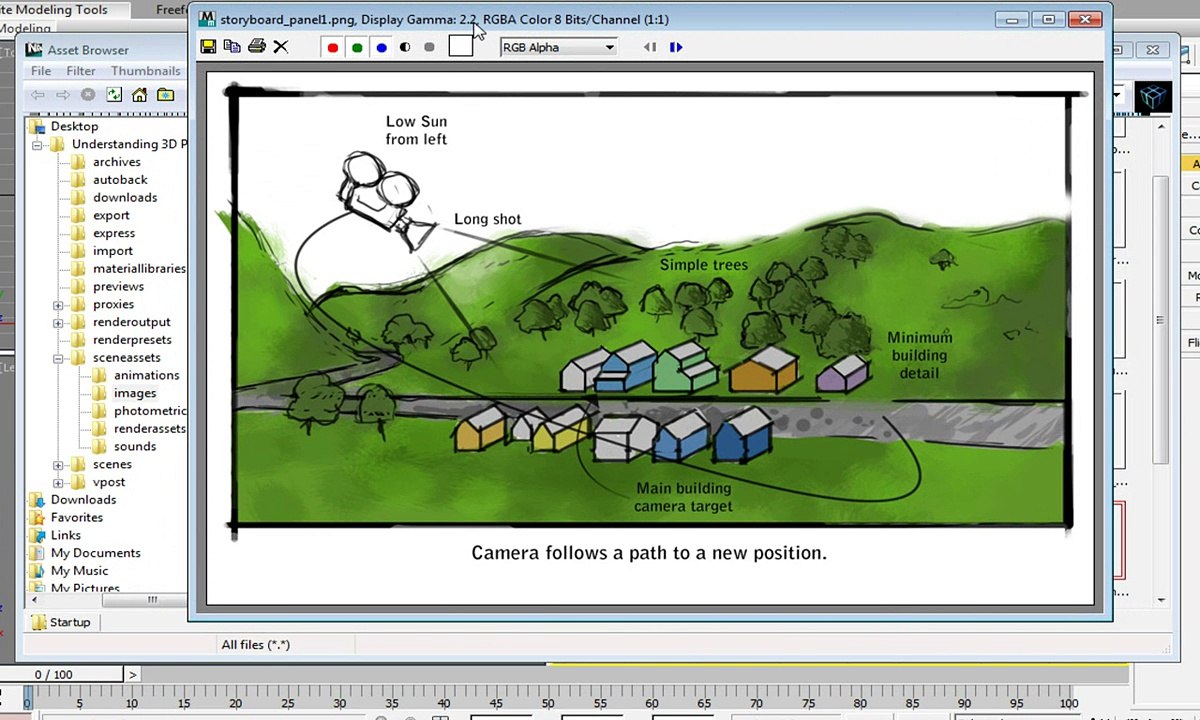This screenshot has height=720, width=1200.
Task: Toggle the monochrome display button
Action: (x=429, y=47)
